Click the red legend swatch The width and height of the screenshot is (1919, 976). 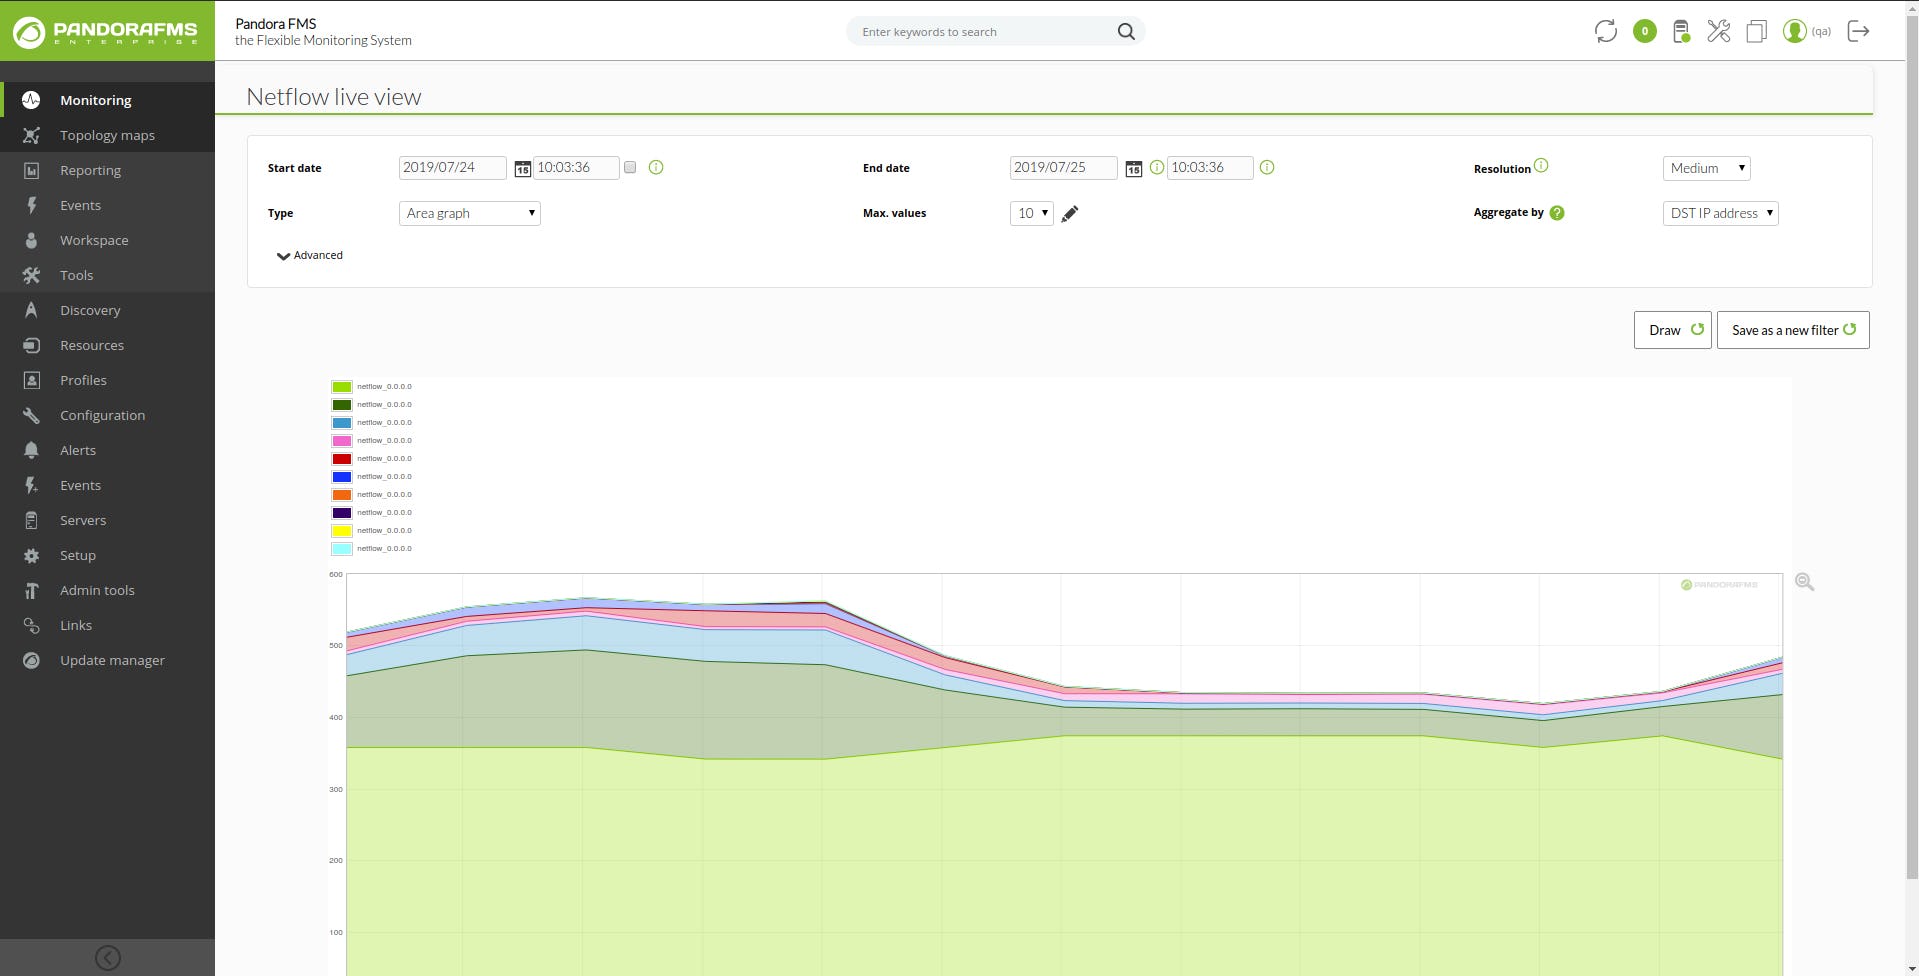[x=342, y=459]
